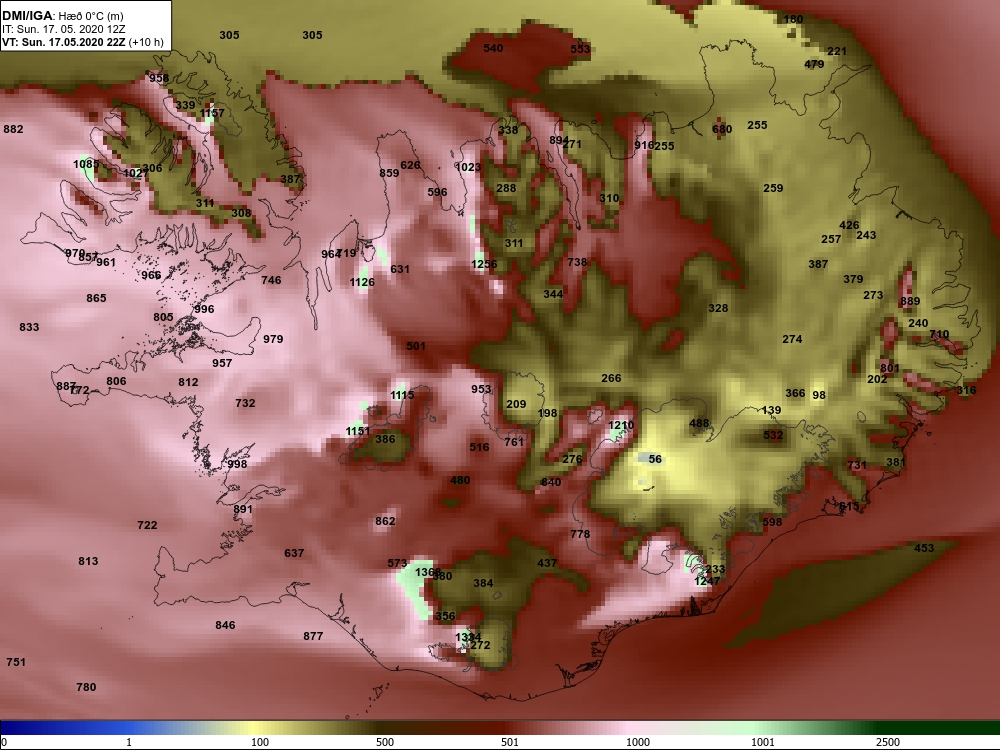The height and width of the screenshot is (750, 1000).
Task: Click the map value '1247'
Action: click(707, 580)
